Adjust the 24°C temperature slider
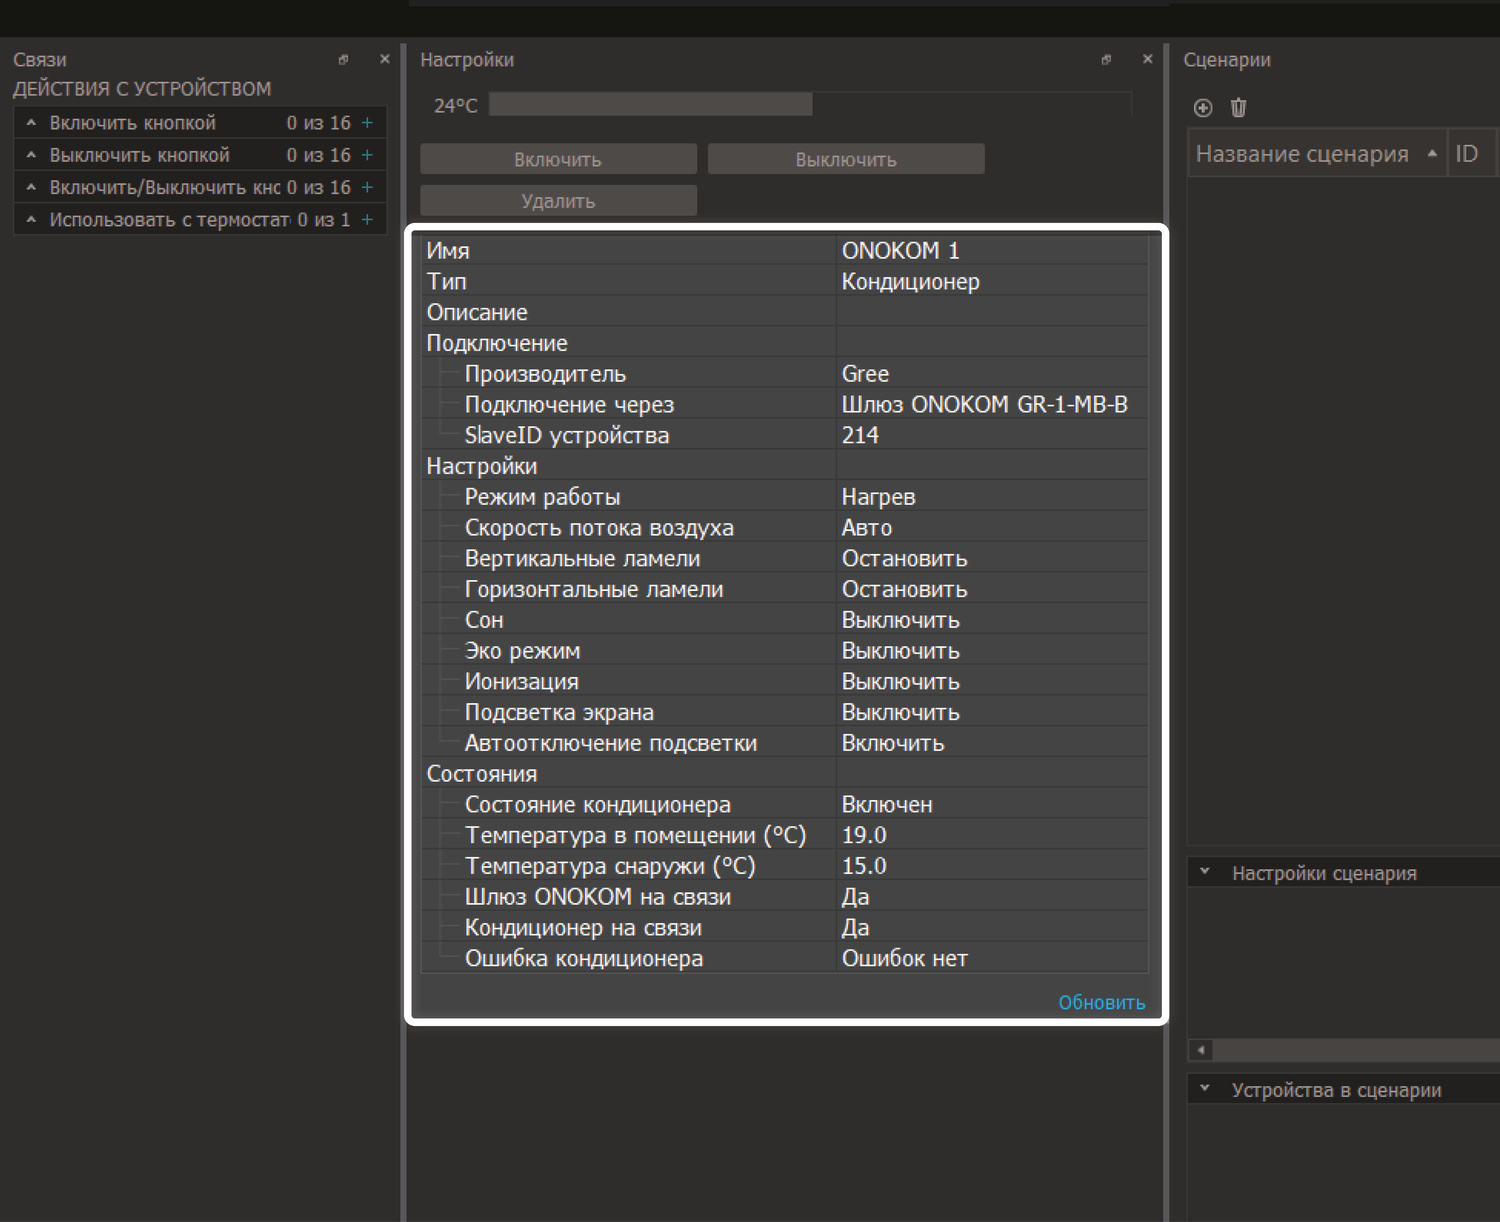1500x1222 pixels. coord(810,105)
